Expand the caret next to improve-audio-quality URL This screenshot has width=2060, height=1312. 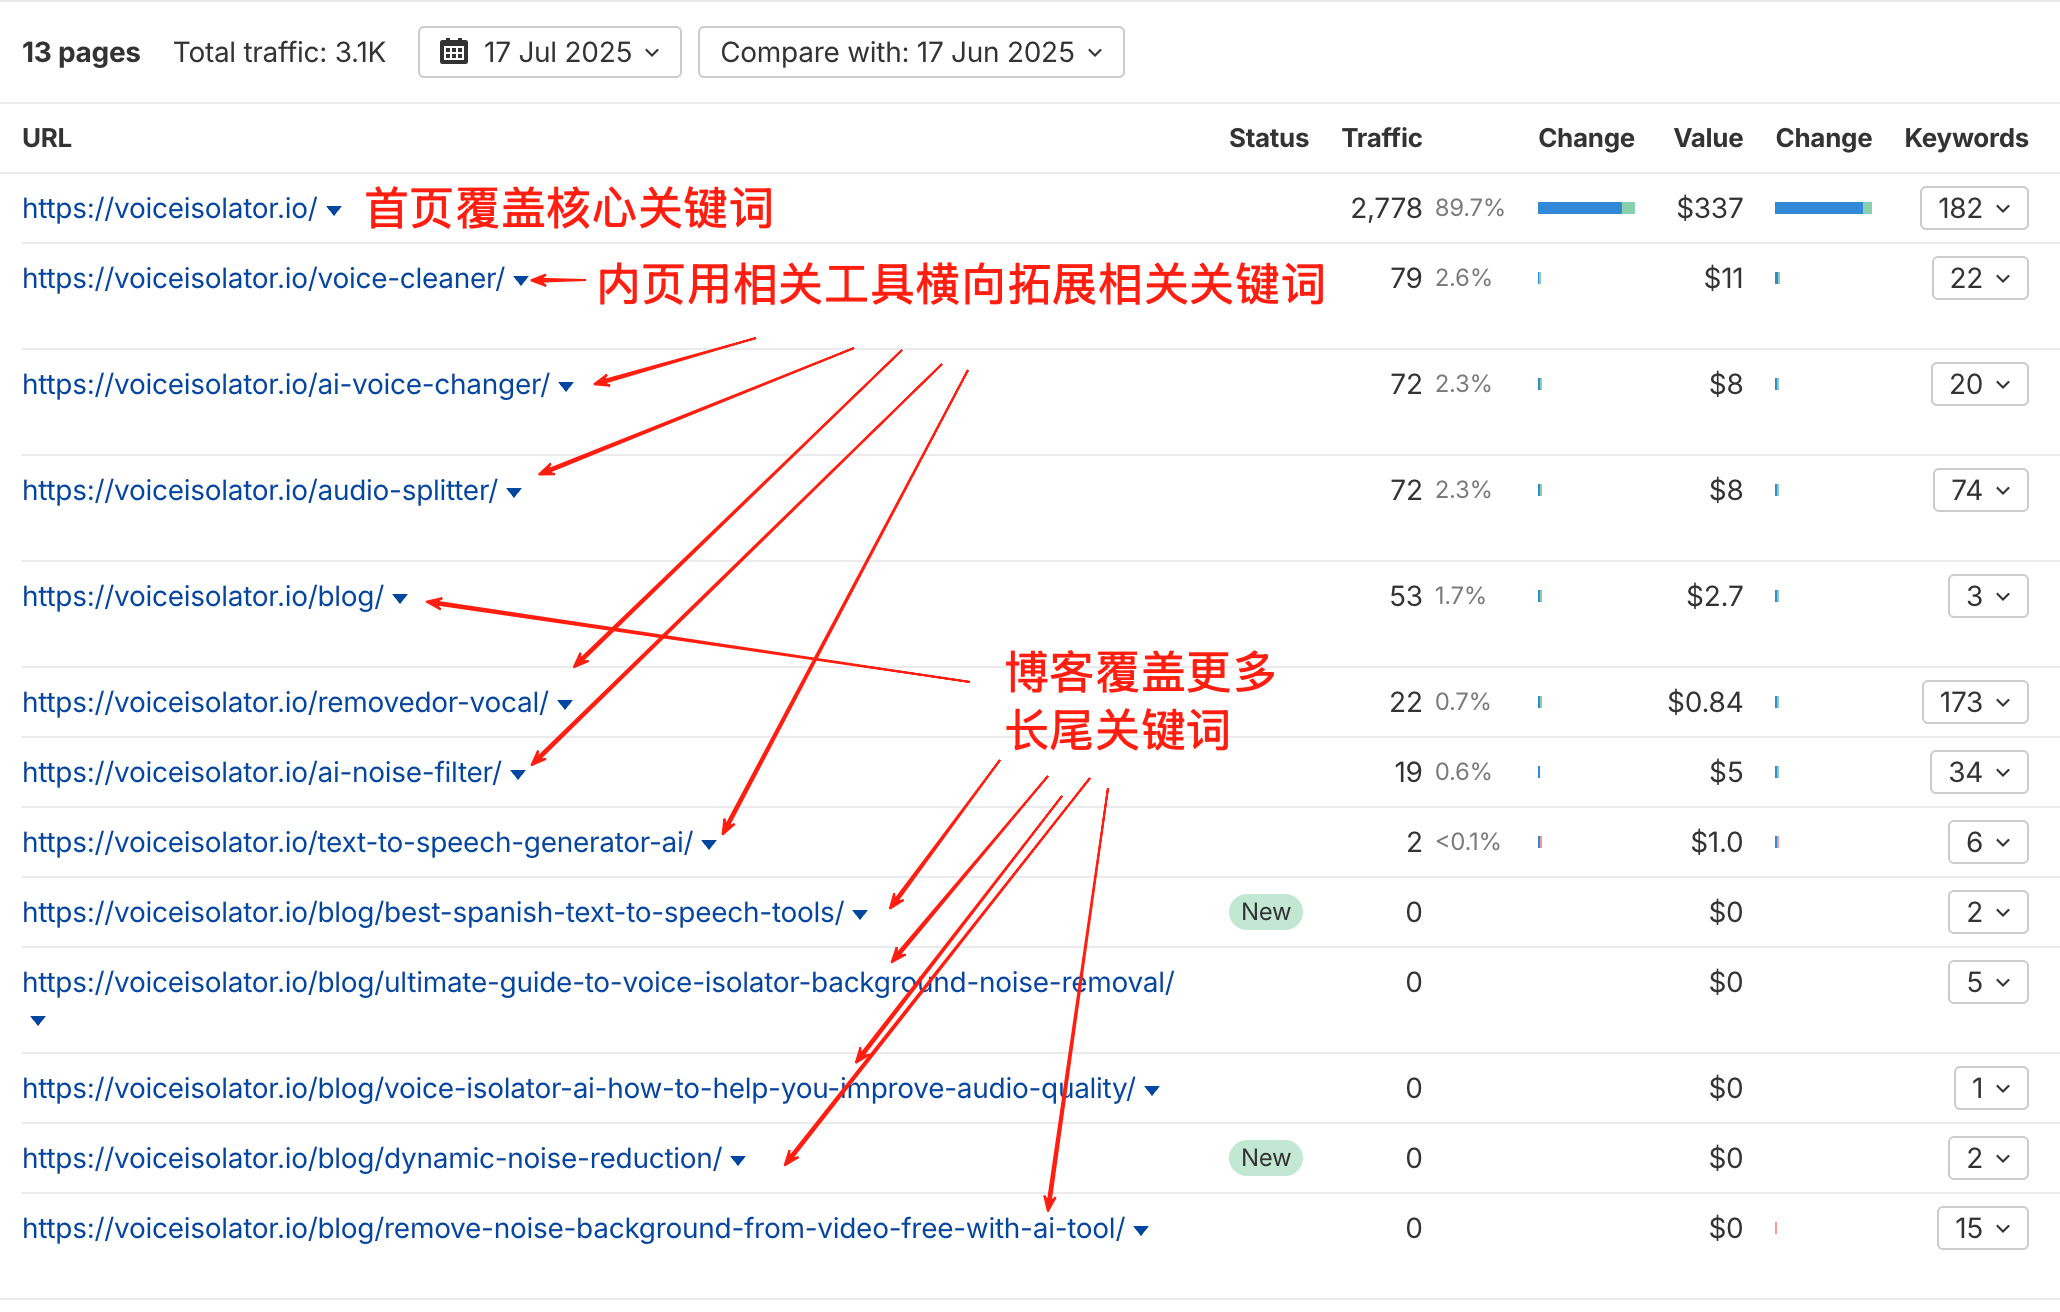point(1152,1091)
